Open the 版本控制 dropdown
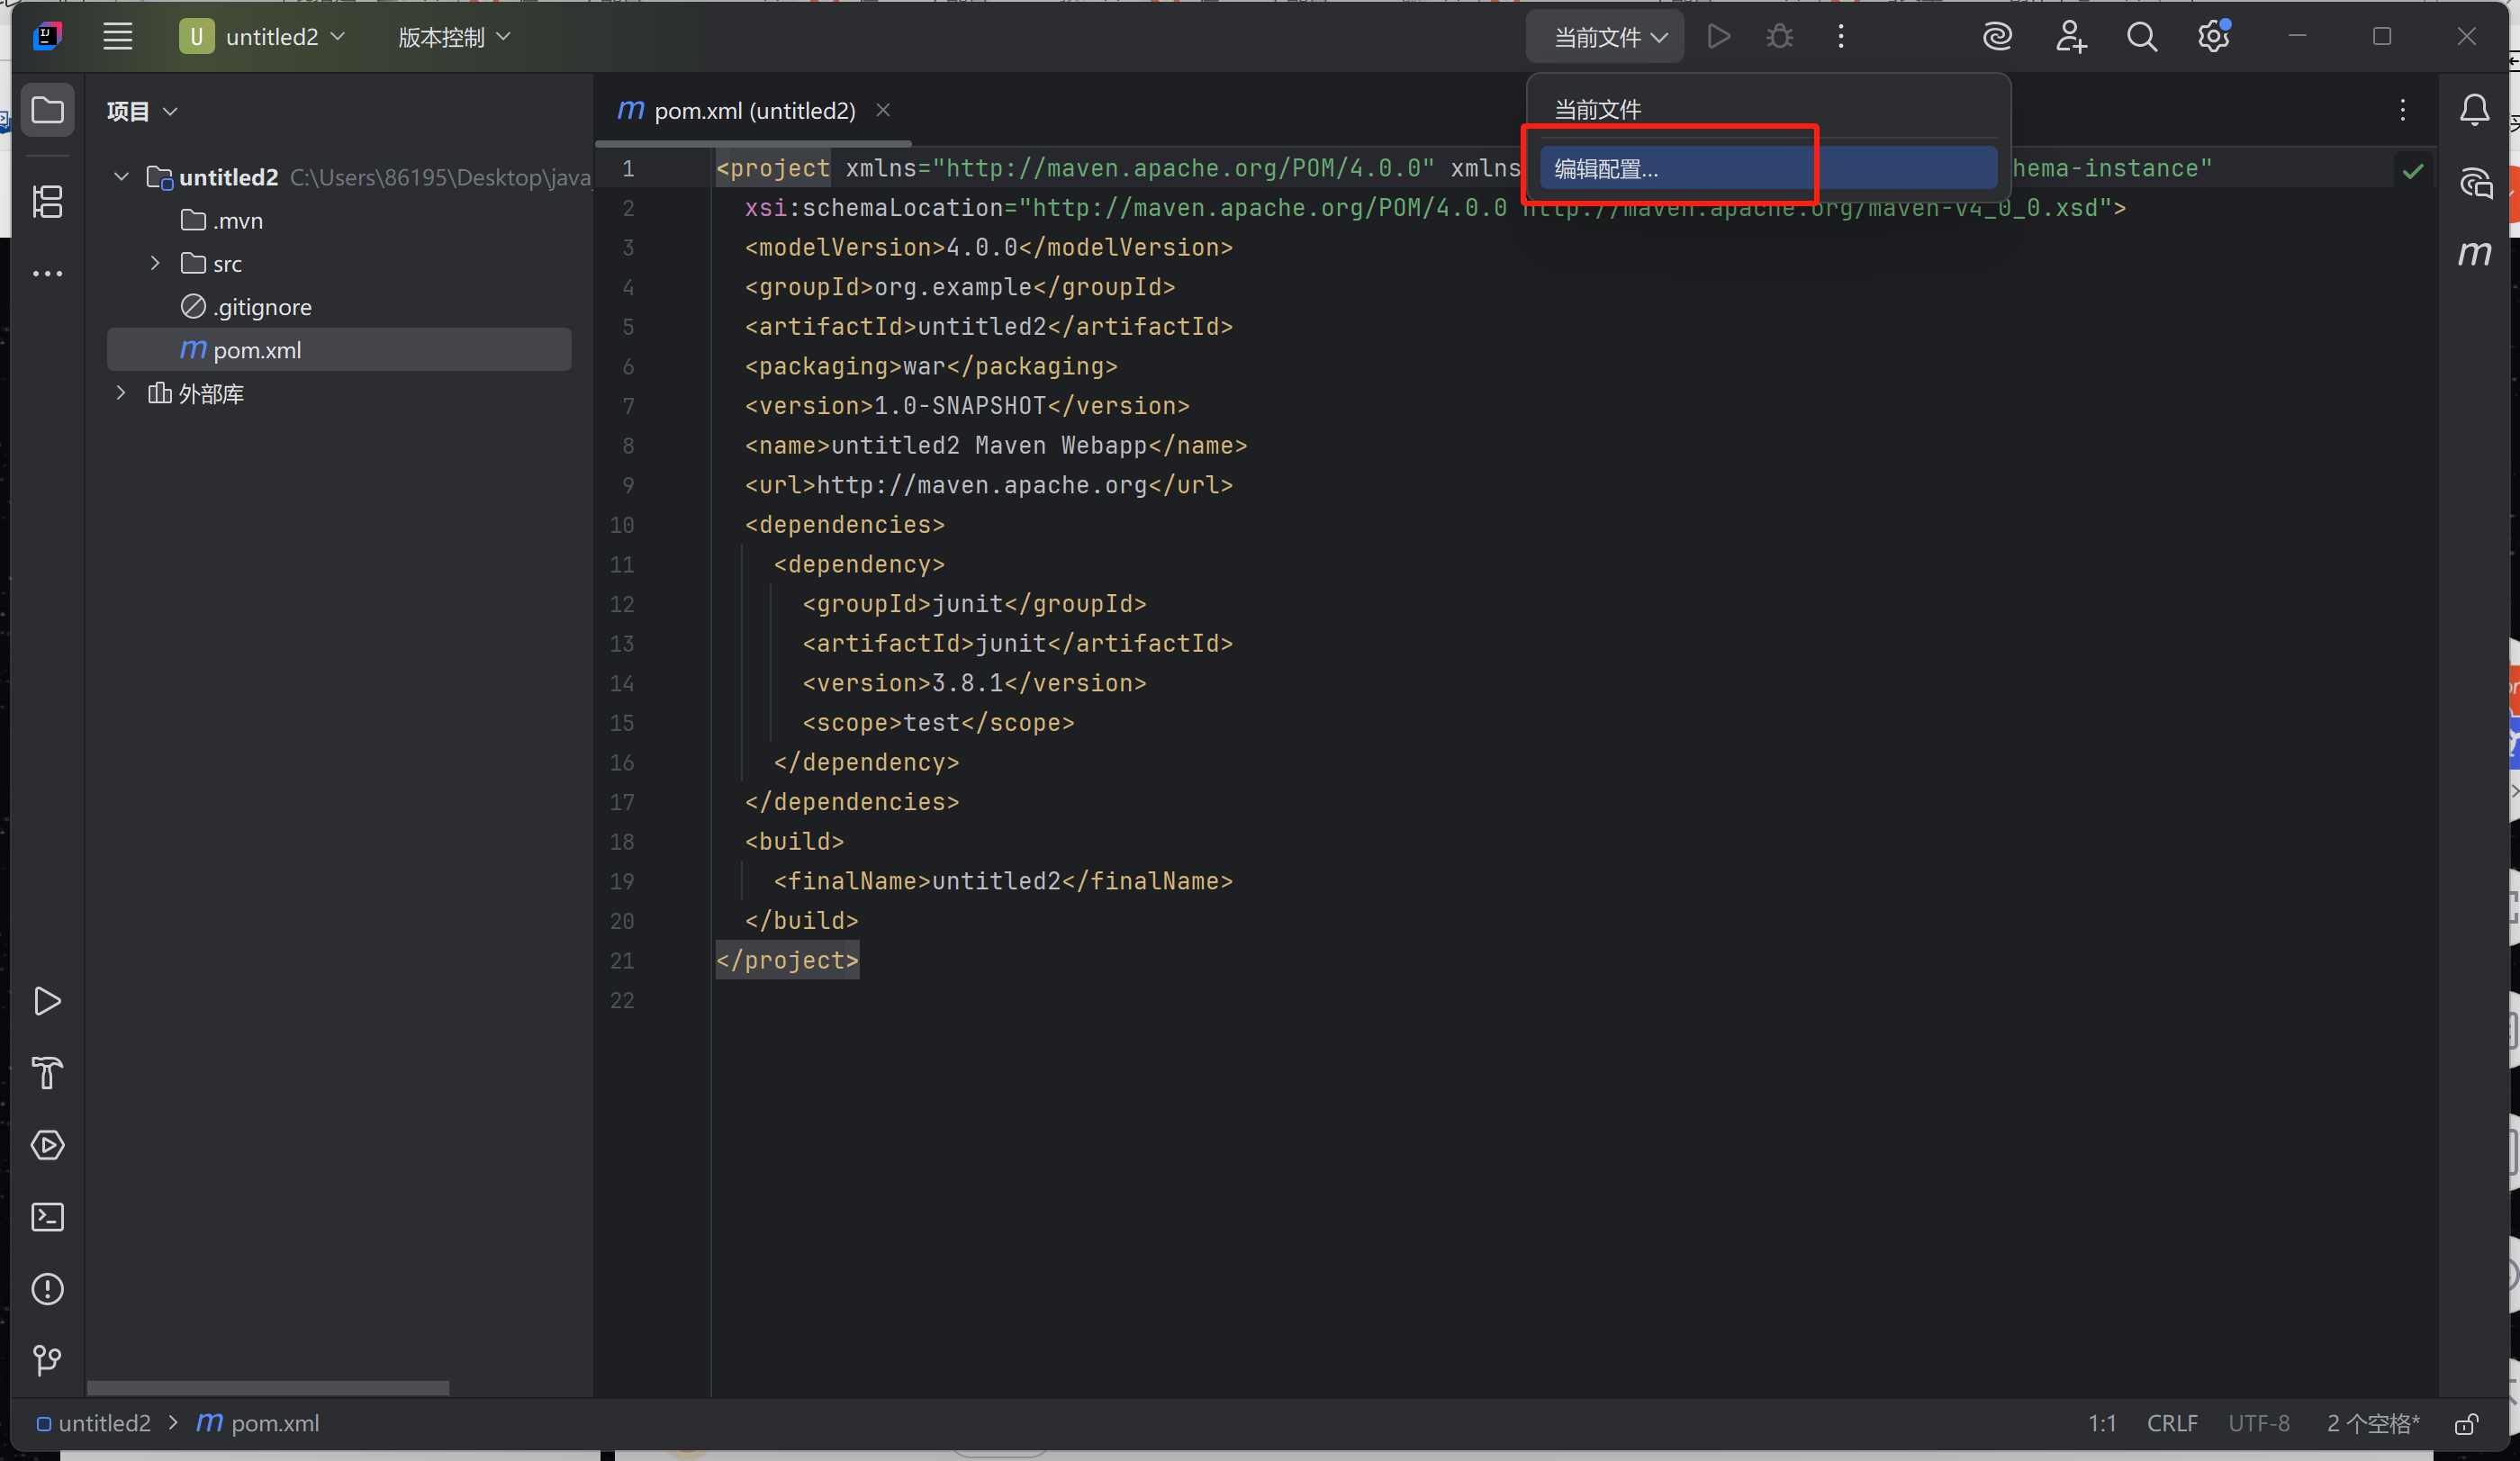Screen dimensions: 2520x1461 click(454, 37)
